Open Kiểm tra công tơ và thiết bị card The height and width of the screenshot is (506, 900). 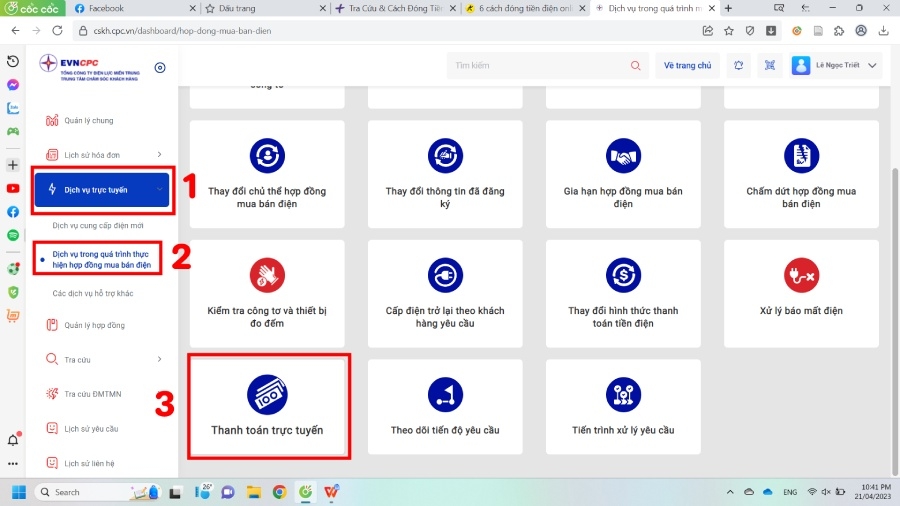coord(267,293)
